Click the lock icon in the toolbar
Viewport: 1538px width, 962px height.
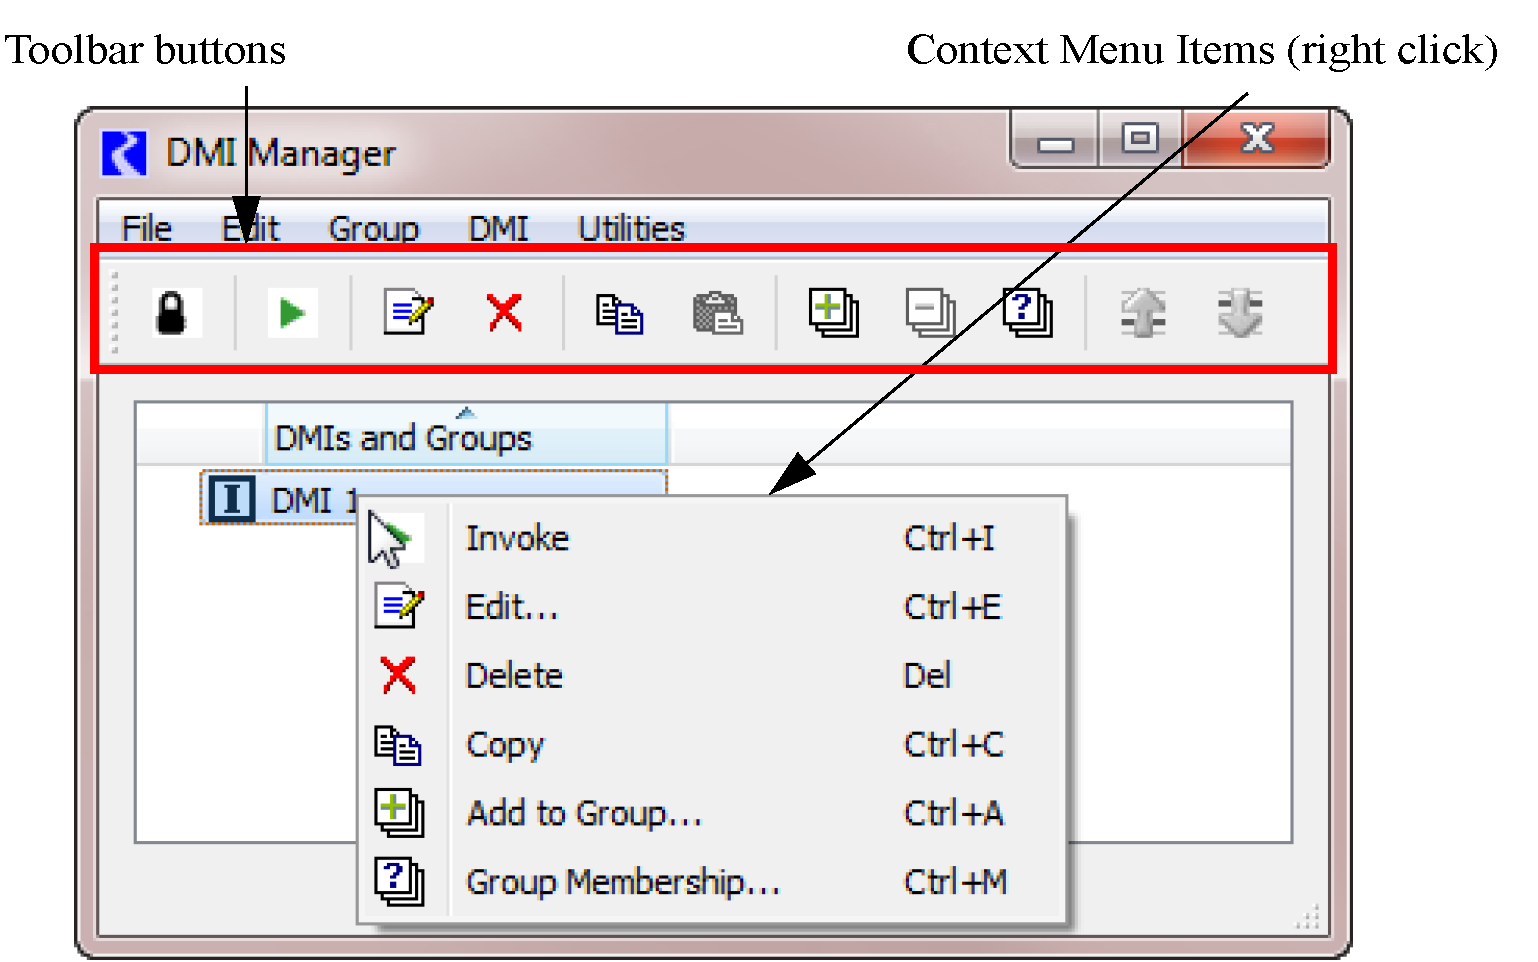point(172,313)
